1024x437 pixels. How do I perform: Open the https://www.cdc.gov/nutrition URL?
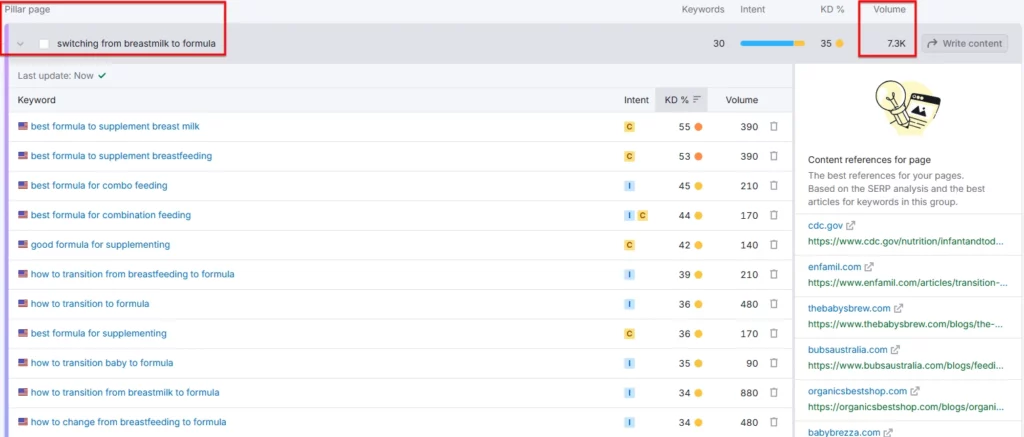click(906, 241)
